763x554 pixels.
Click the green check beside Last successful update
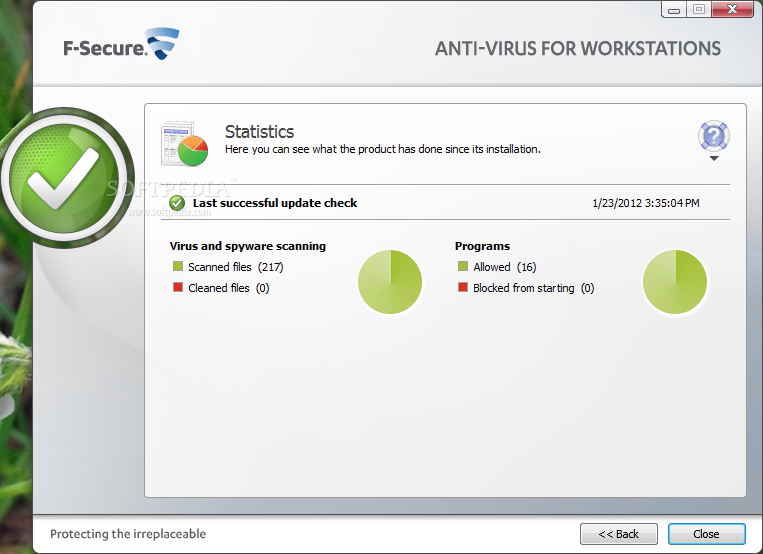(177, 203)
